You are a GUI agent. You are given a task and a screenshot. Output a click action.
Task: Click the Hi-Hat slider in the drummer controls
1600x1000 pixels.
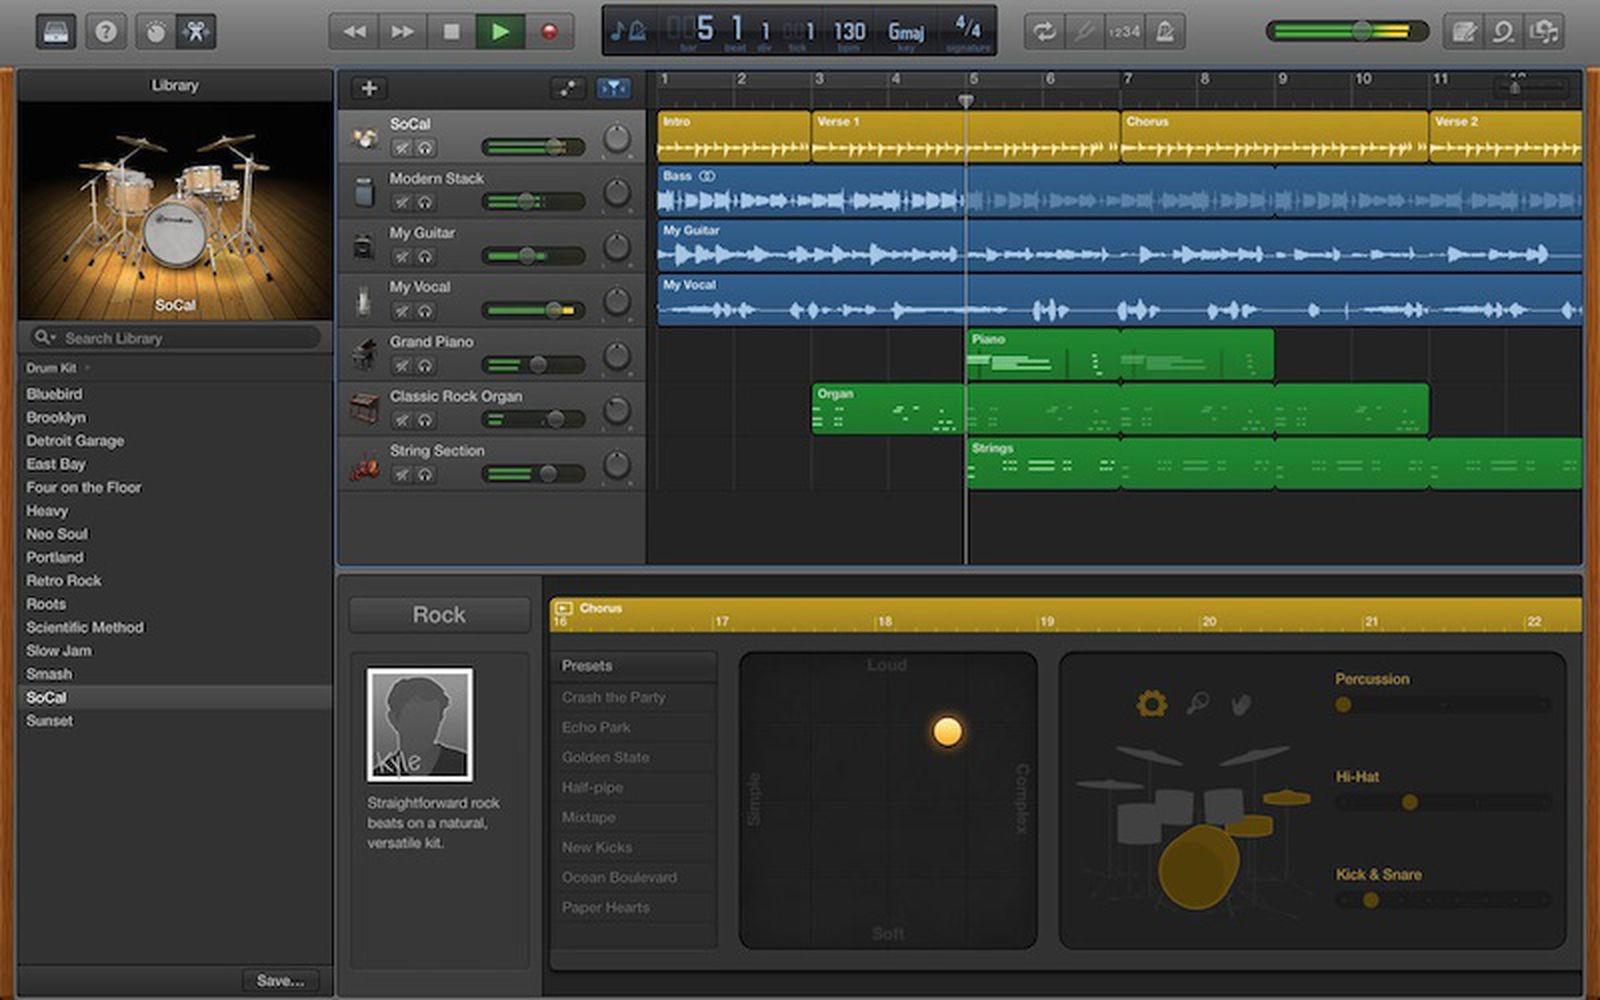point(1411,800)
